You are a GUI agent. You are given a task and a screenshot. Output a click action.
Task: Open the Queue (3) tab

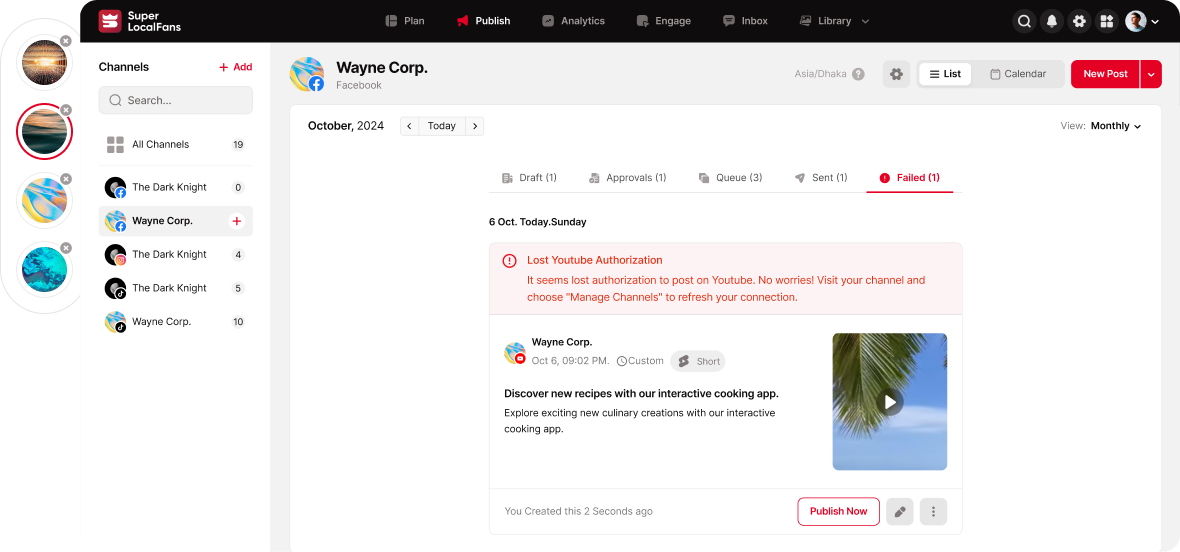[730, 178]
